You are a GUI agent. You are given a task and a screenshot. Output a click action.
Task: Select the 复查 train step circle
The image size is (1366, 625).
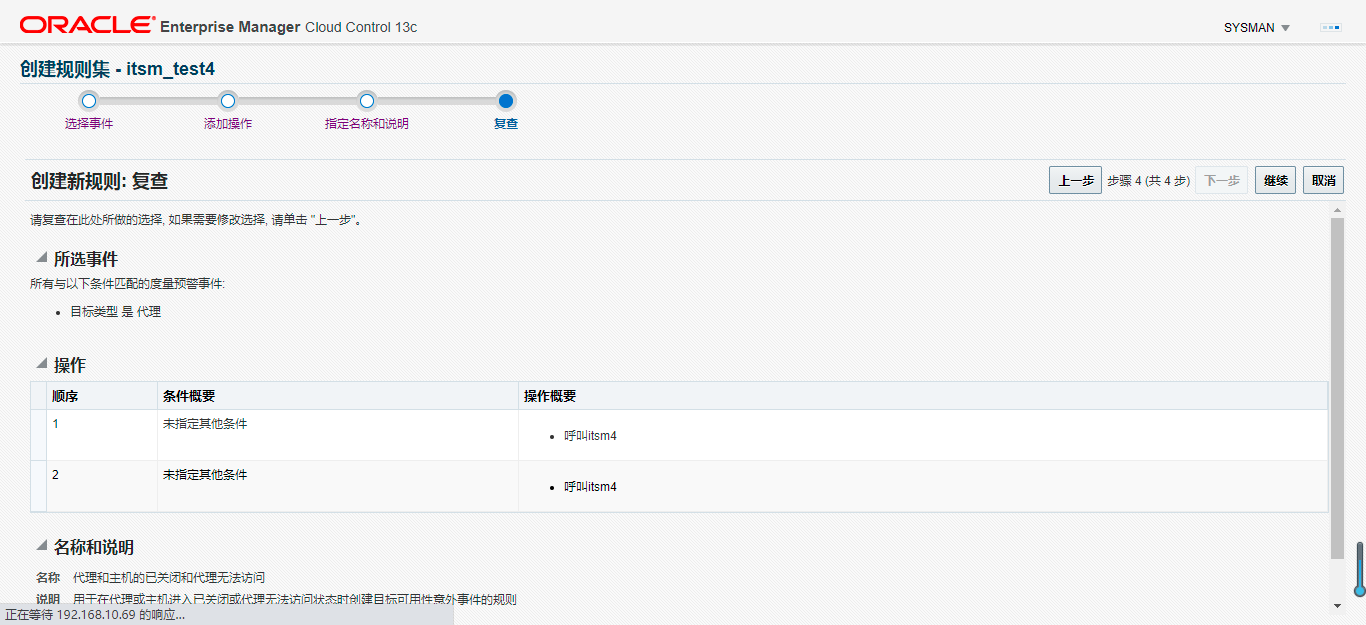point(506,100)
